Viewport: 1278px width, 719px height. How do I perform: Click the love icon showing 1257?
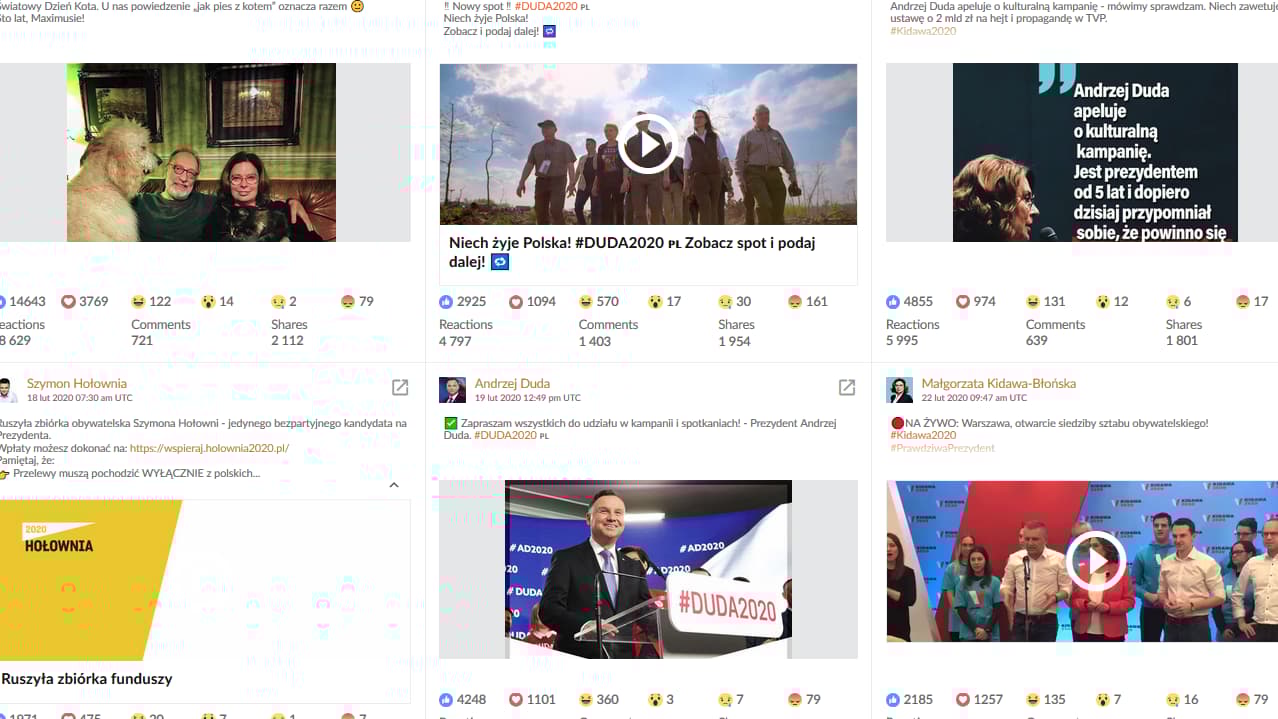(963, 699)
